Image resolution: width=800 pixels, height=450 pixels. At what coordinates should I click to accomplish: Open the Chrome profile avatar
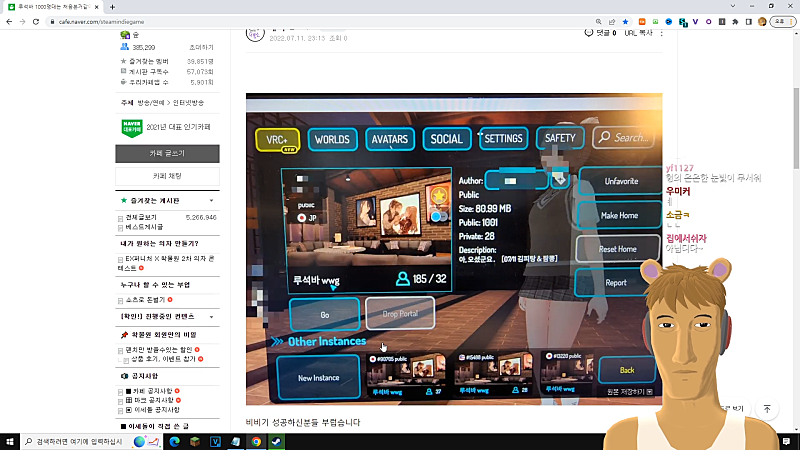(762, 22)
